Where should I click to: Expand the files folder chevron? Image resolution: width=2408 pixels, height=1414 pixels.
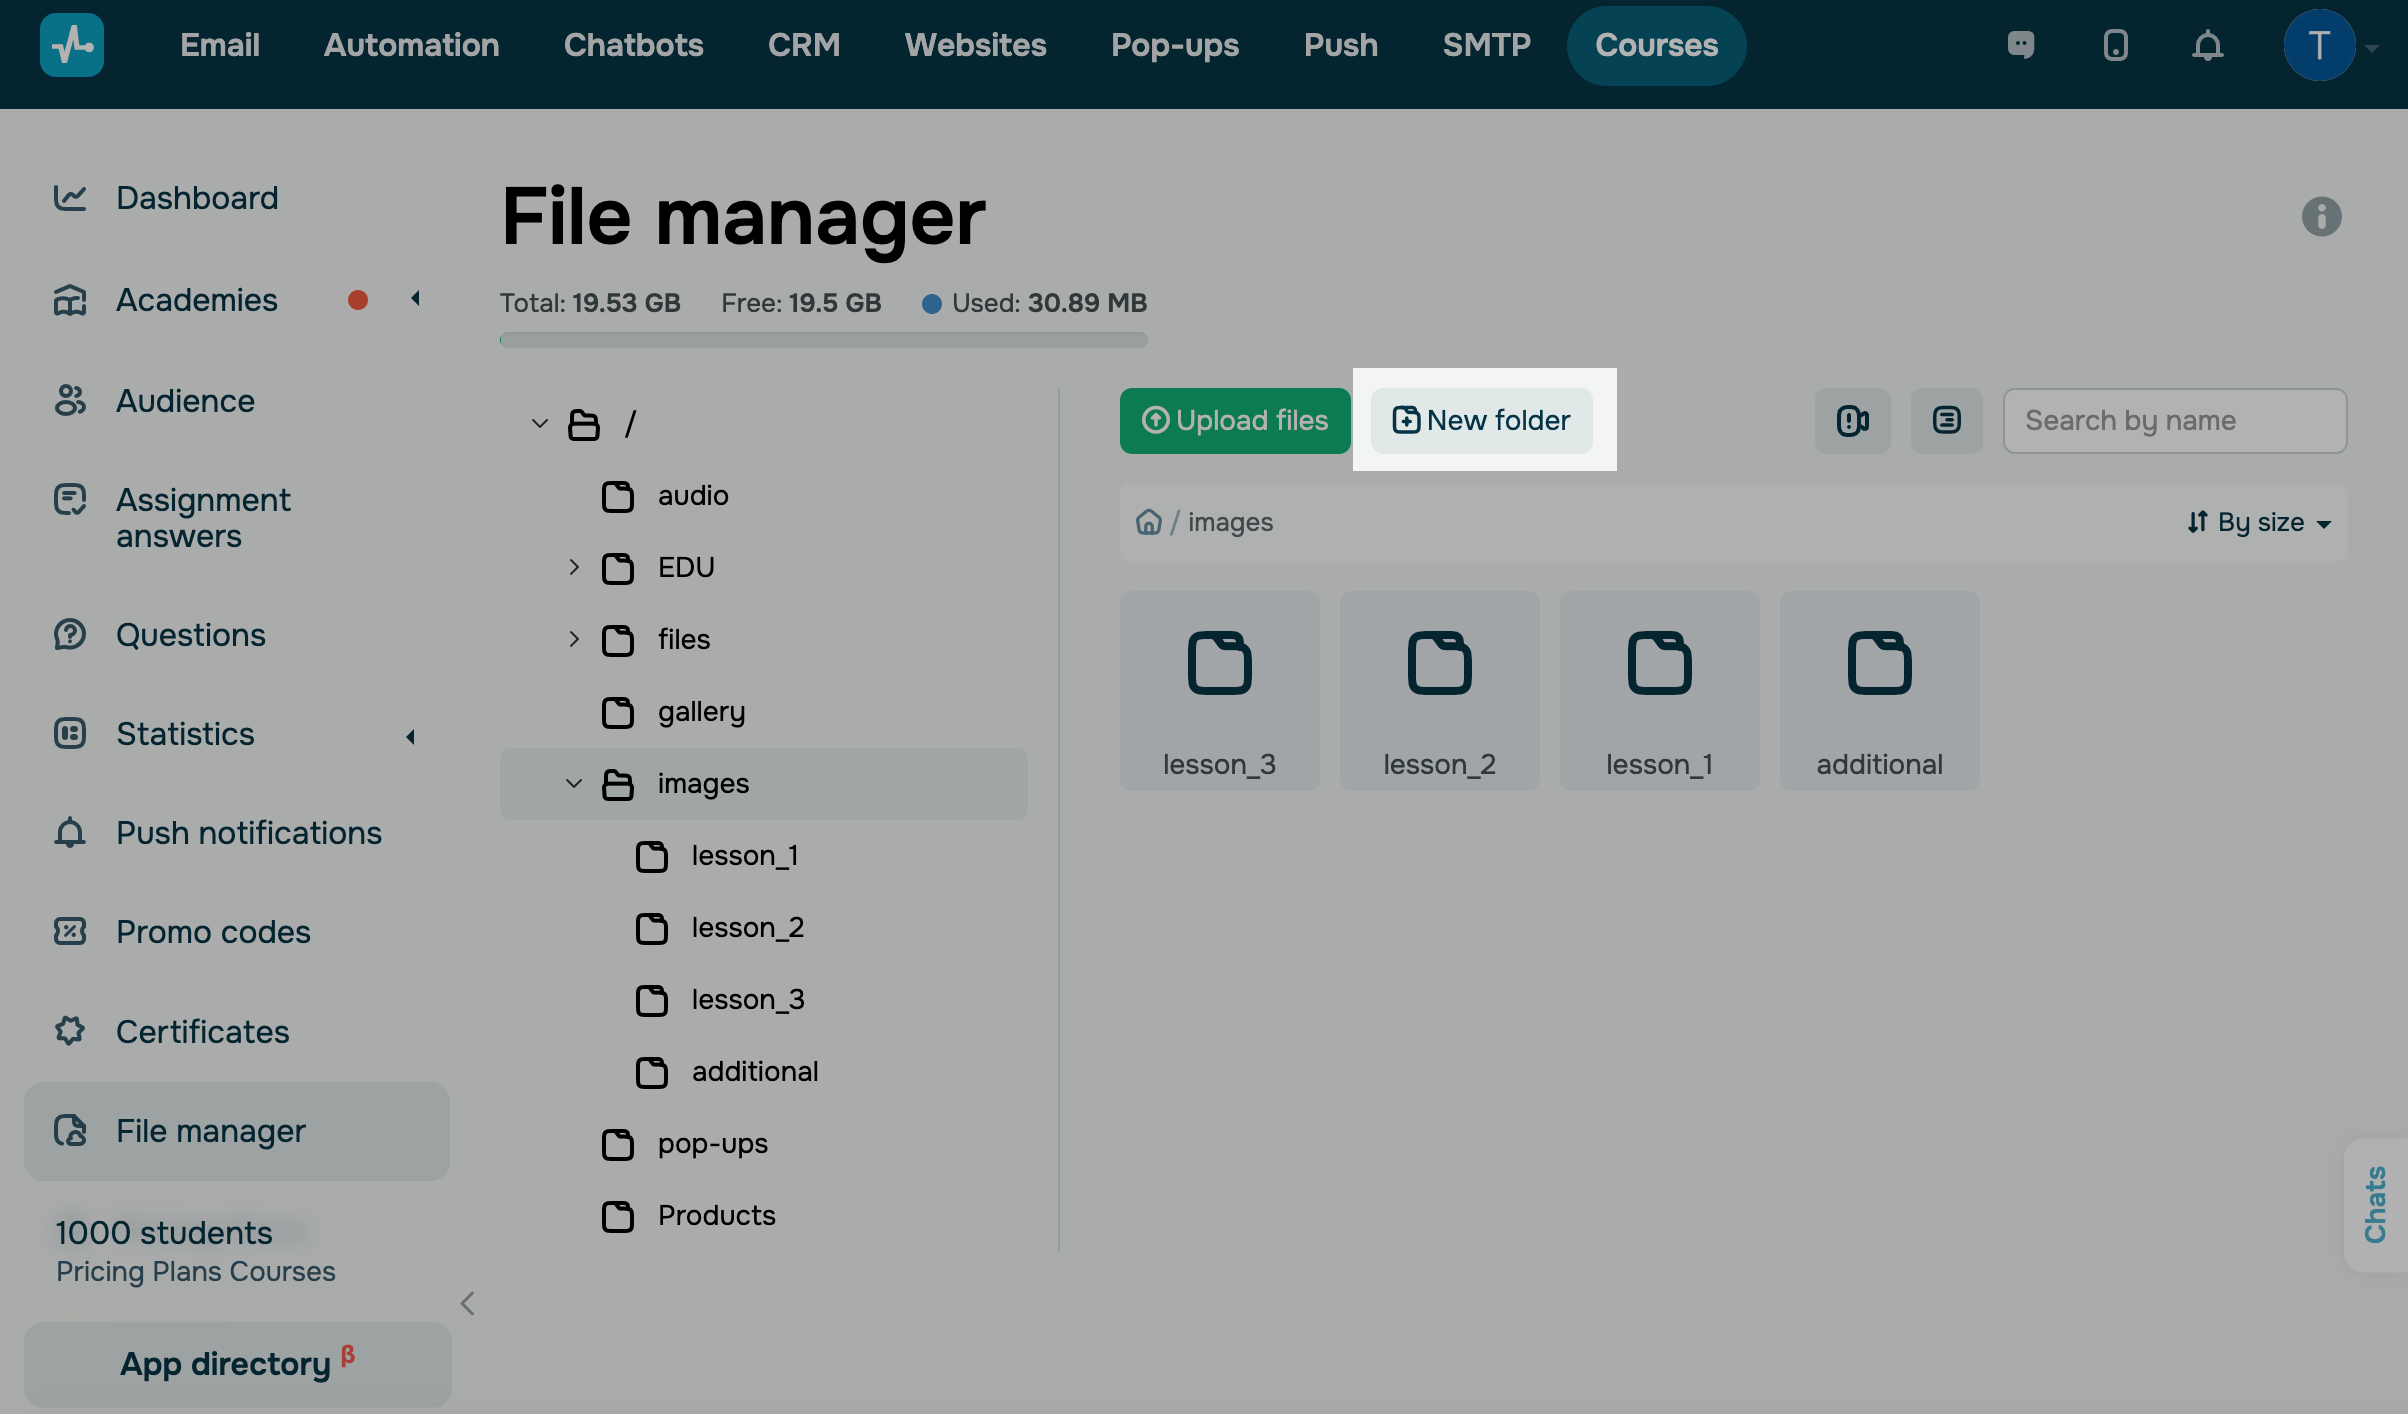pos(574,639)
